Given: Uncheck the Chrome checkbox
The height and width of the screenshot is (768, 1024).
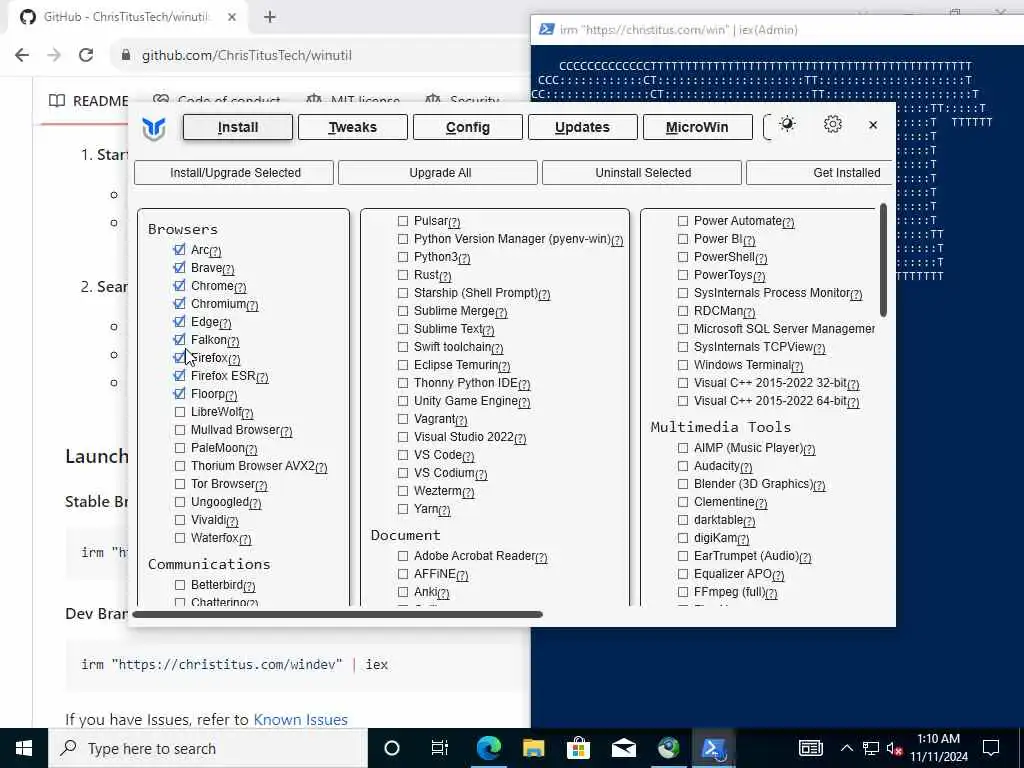Looking at the screenshot, I should click(x=180, y=285).
